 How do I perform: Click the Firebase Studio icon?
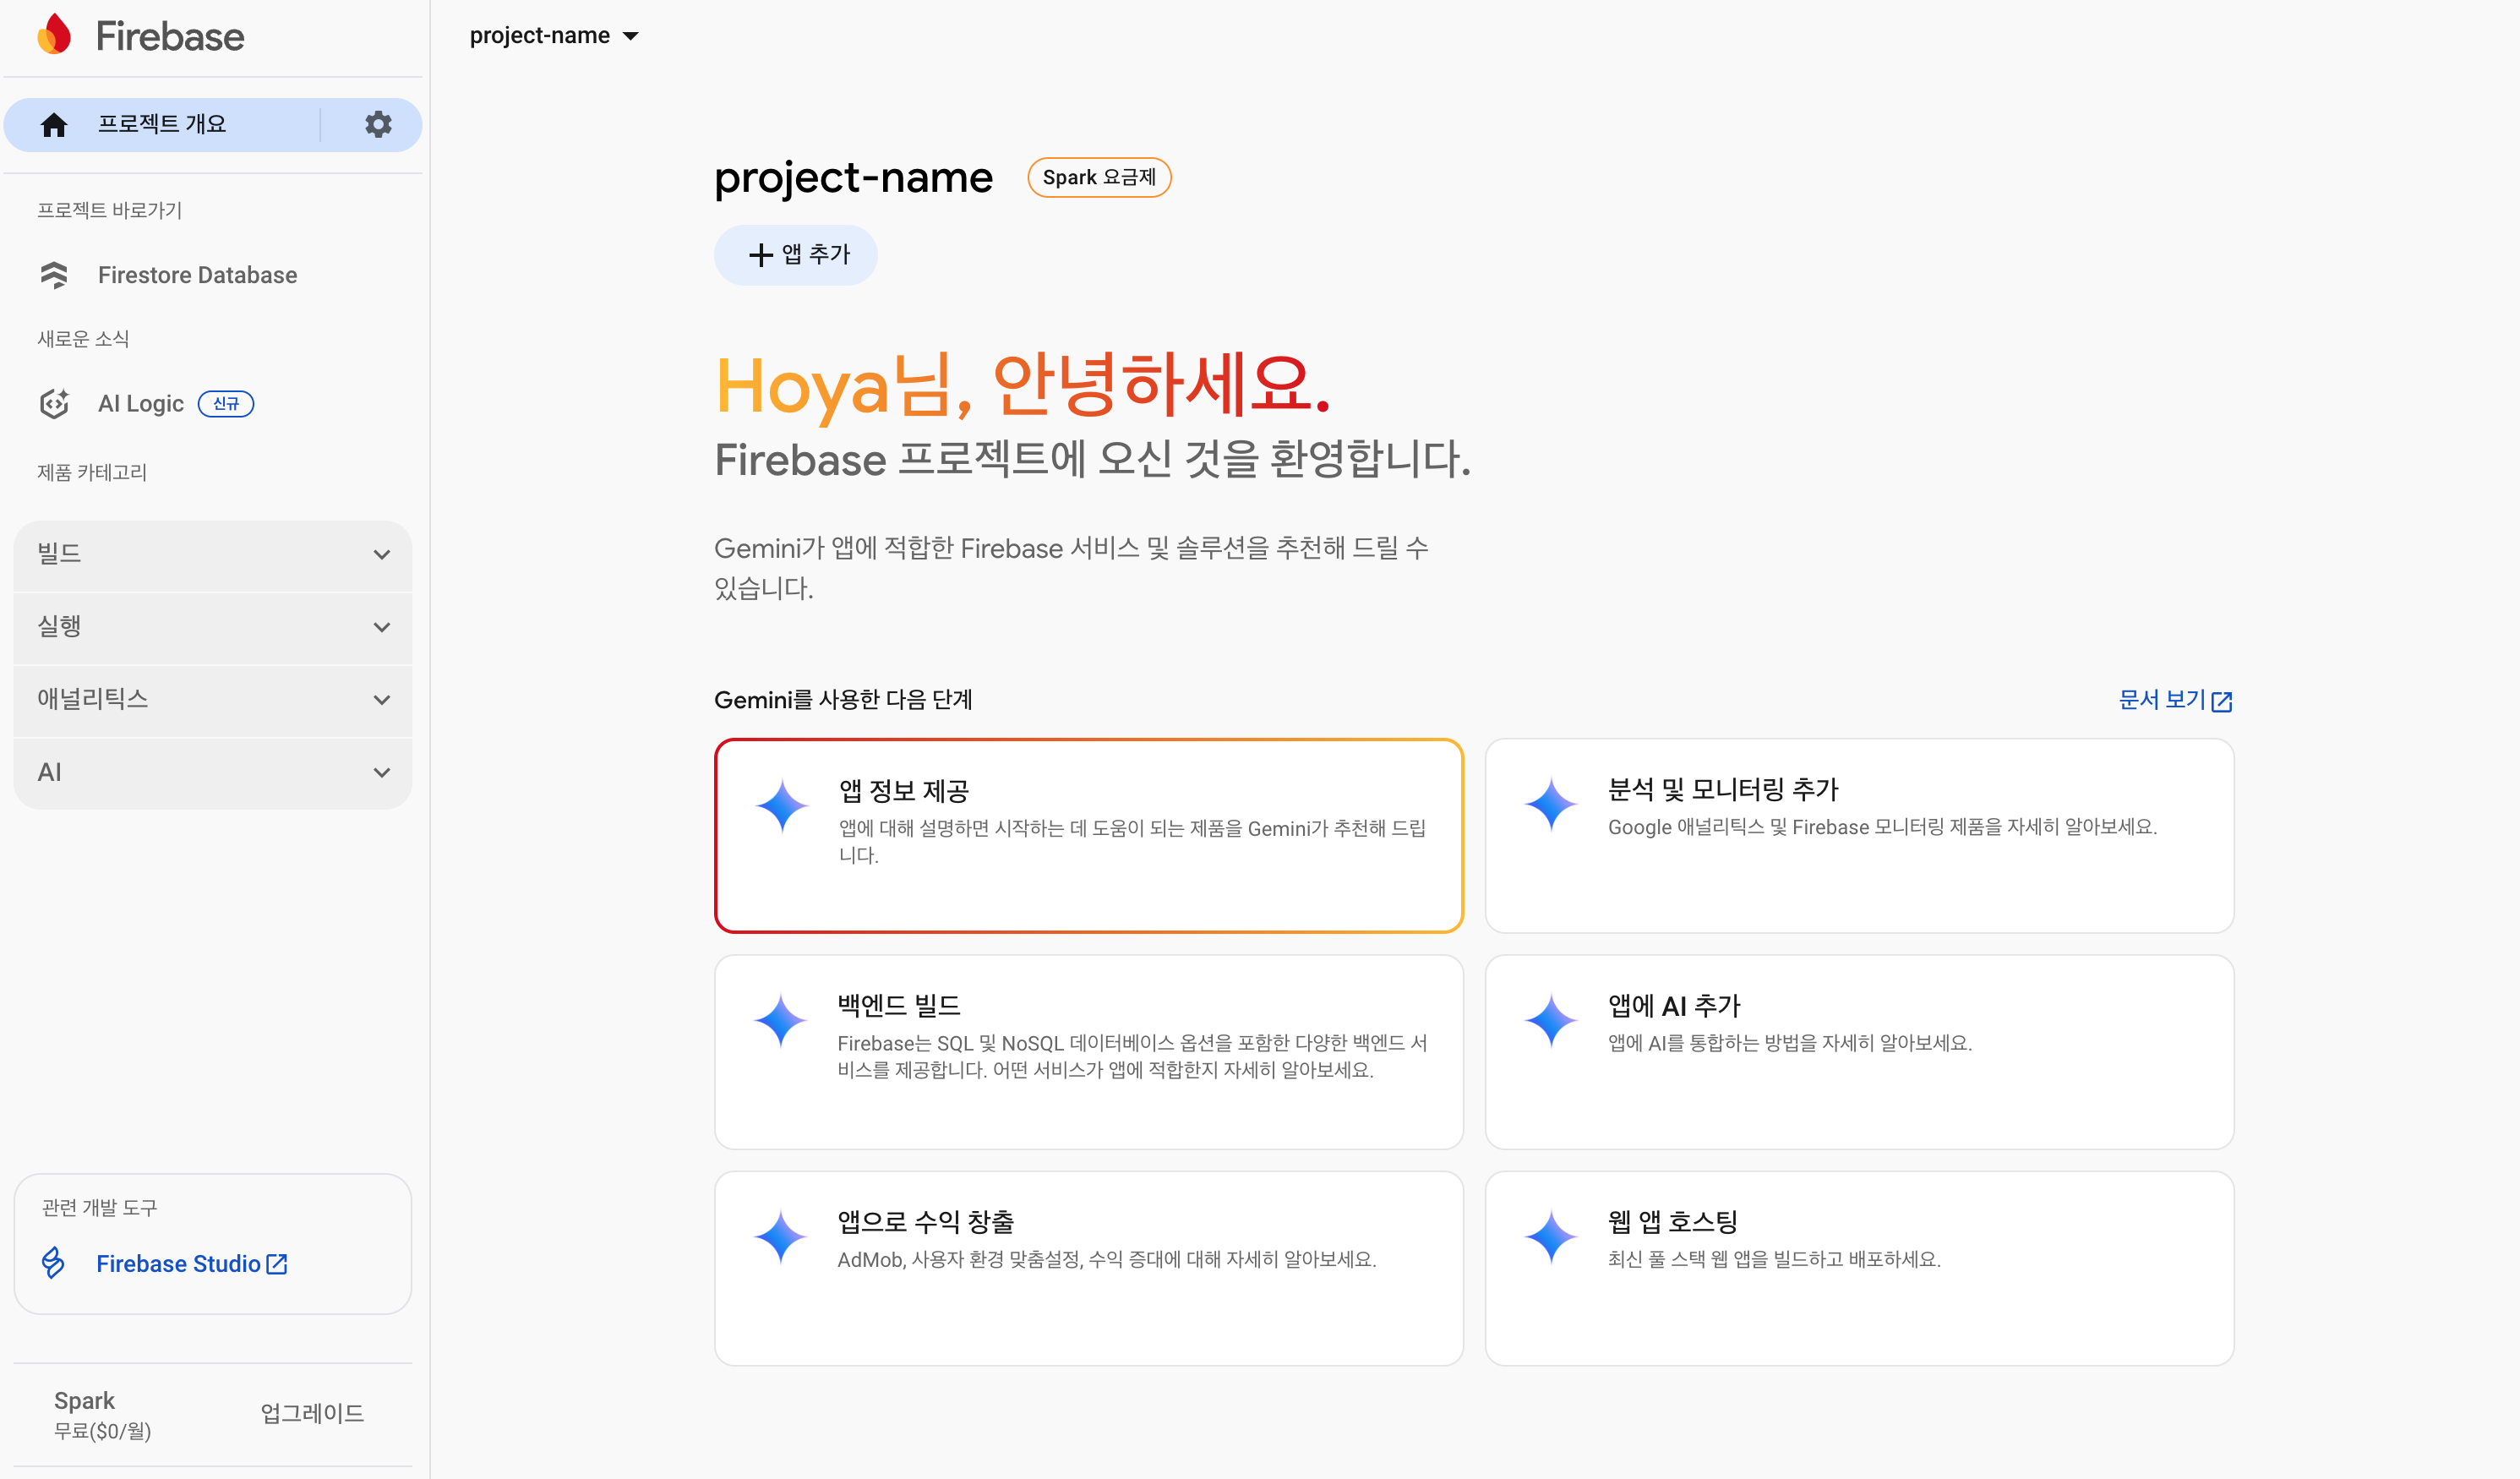[54, 1263]
